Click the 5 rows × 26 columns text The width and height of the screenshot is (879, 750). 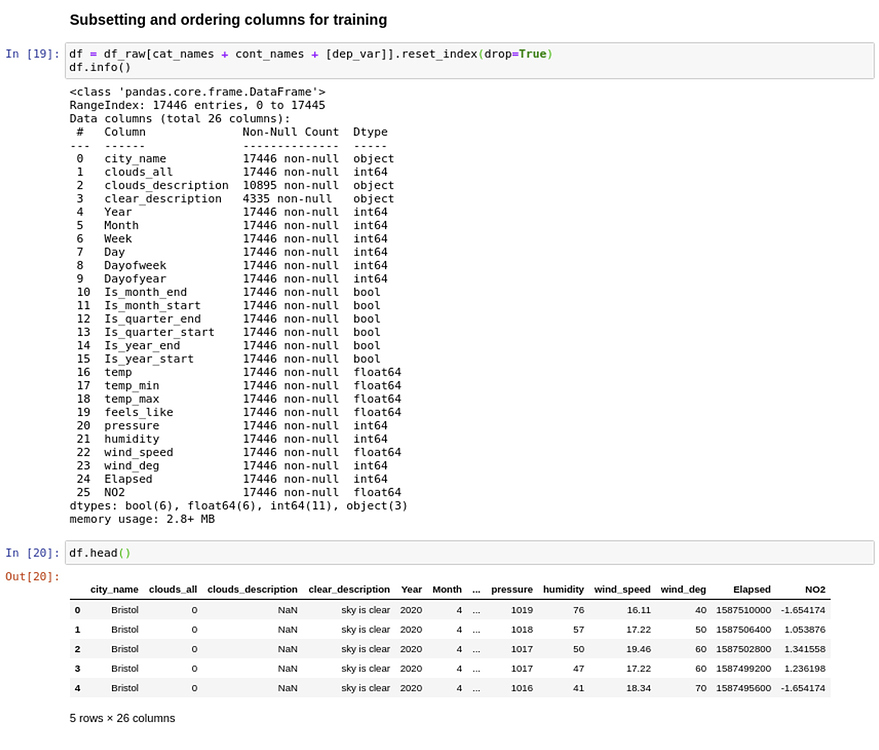122,718
